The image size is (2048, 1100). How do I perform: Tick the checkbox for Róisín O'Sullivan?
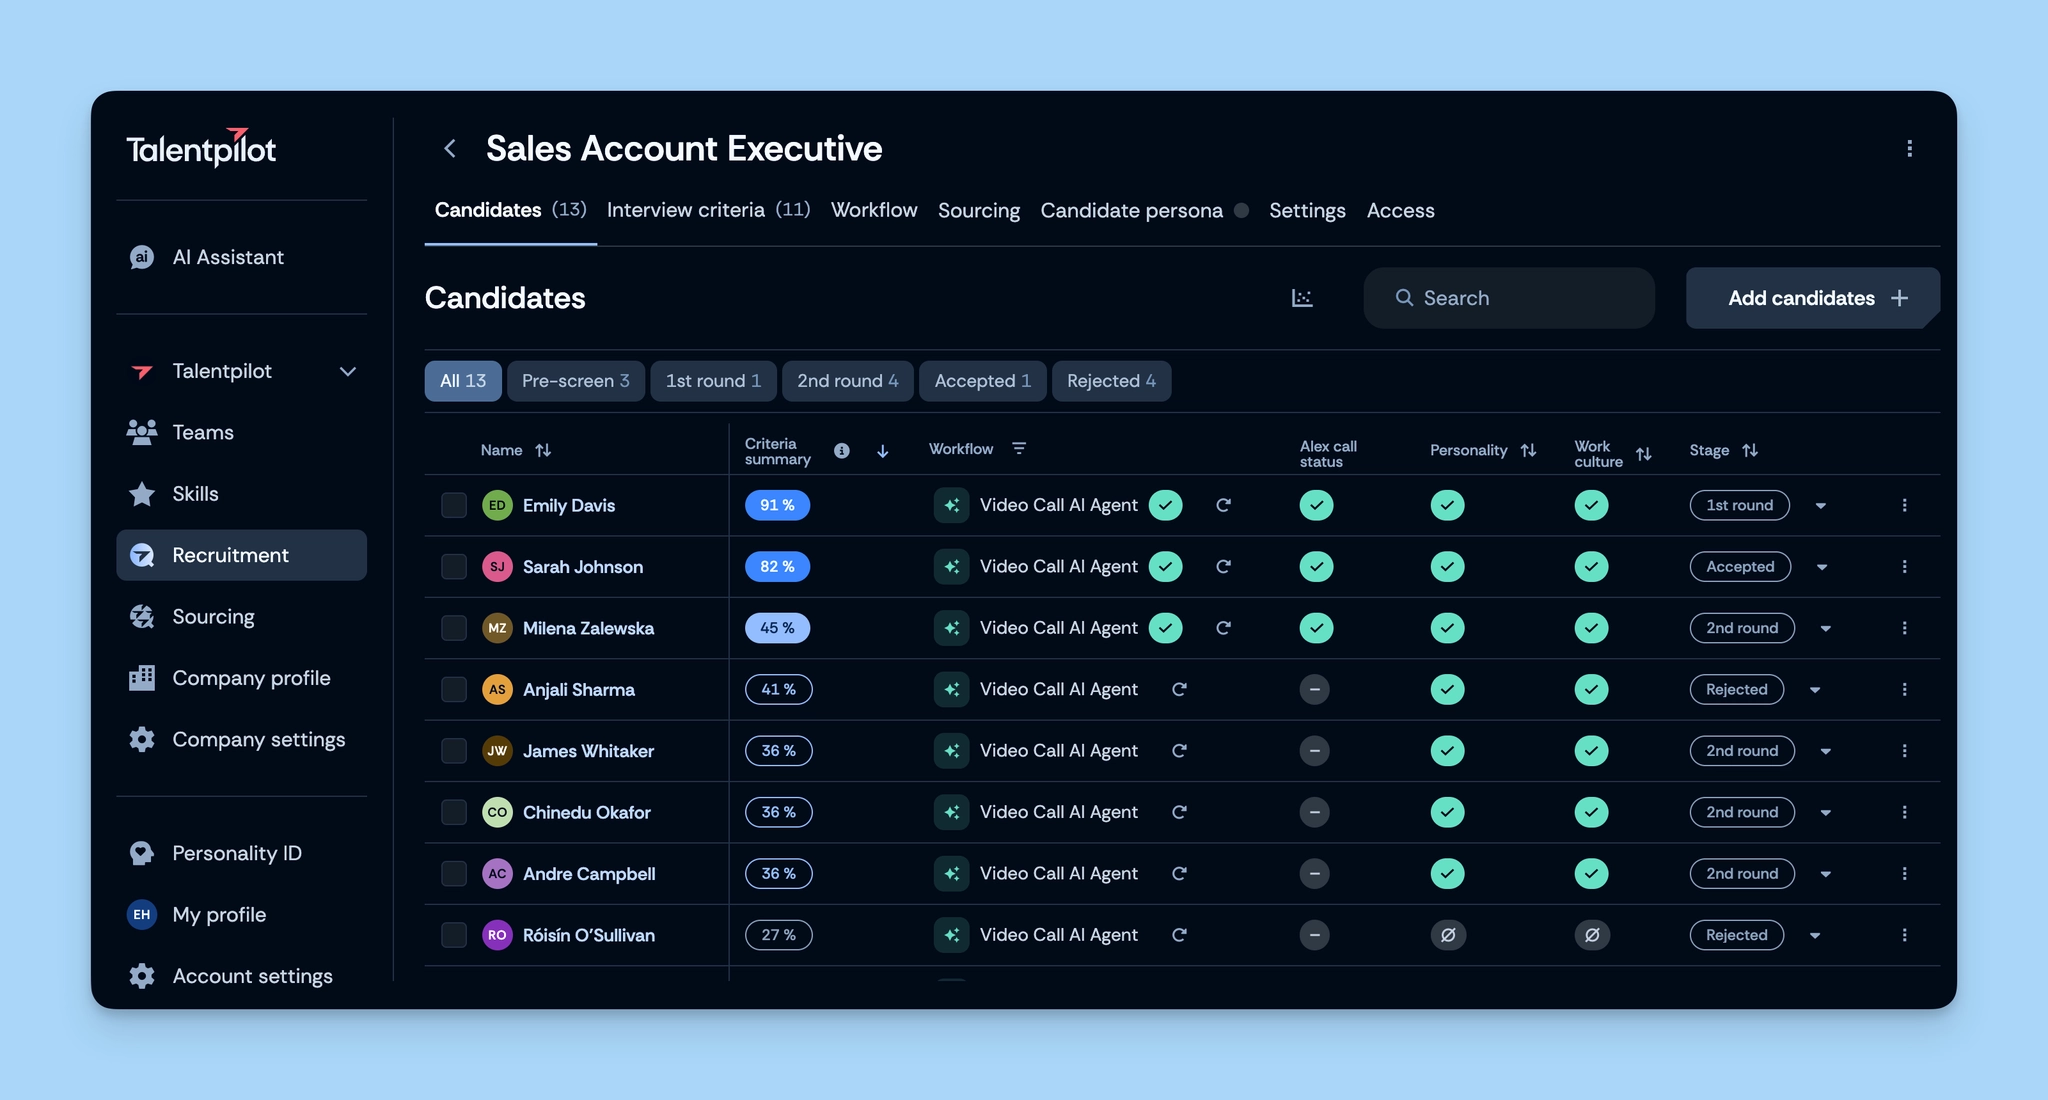pyautogui.click(x=454, y=935)
